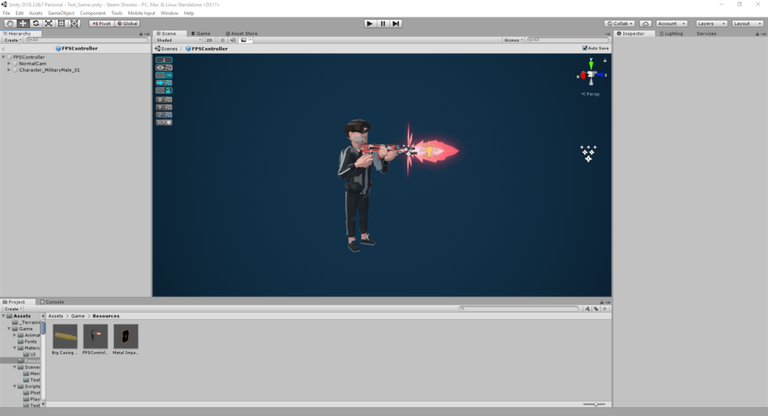Switch to the Lighting tab
The height and width of the screenshot is (416, 768).
pos(671,33)
